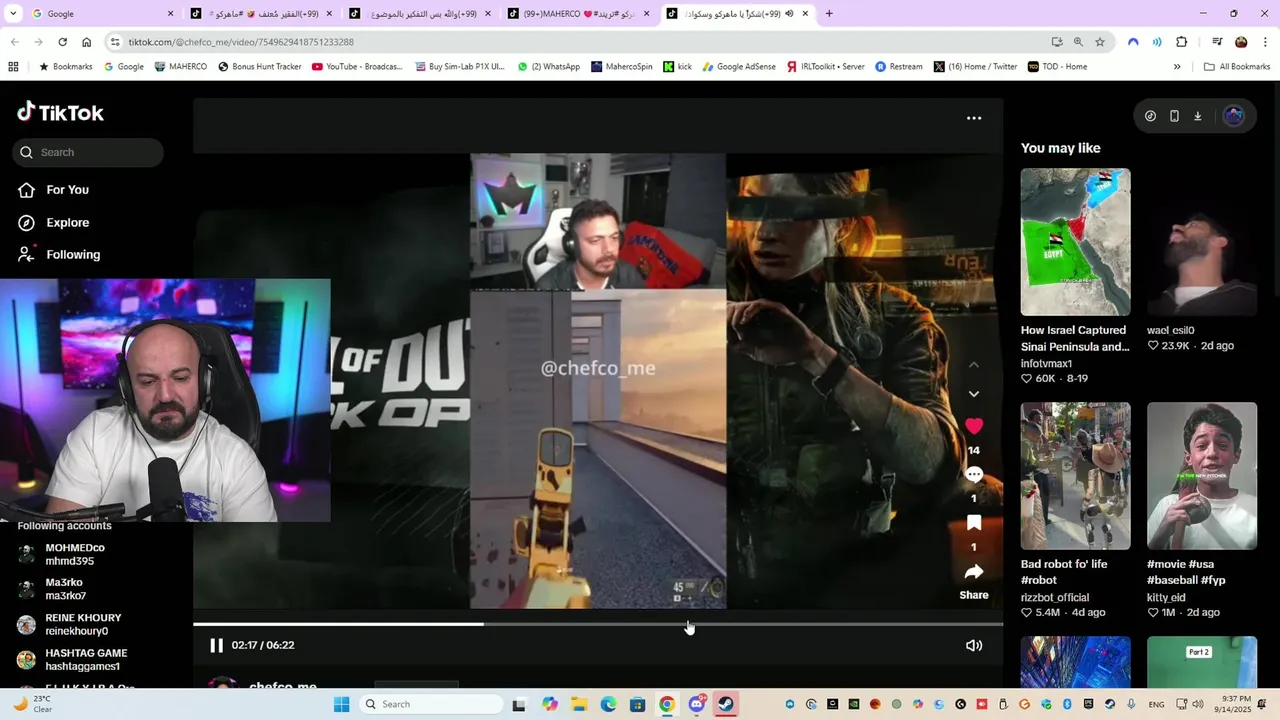Click the taskbar Search box
The width and height of the screenshot is (1280, 720).
pos(431,704)
